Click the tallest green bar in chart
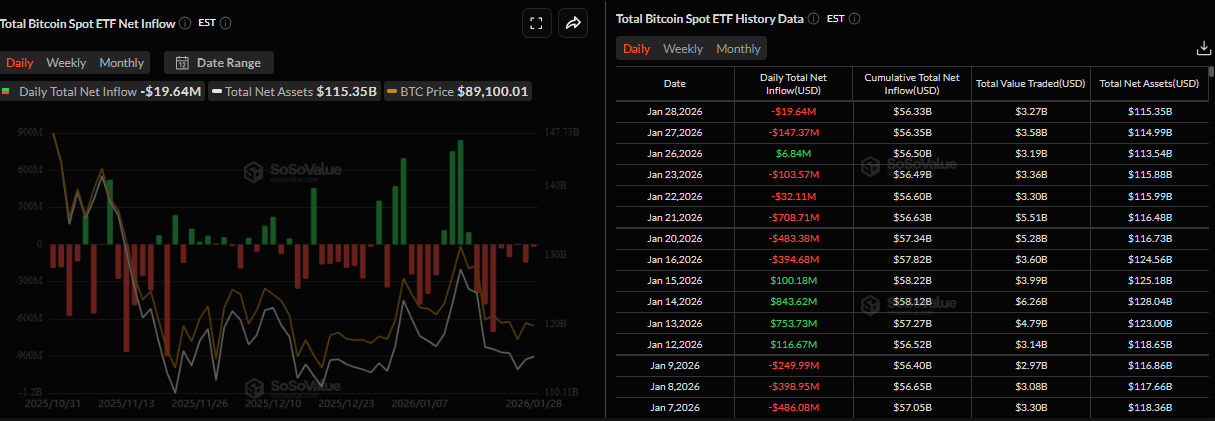Image resolution: width=1215 pixels, height=421 pixels. tap(460, 191)
